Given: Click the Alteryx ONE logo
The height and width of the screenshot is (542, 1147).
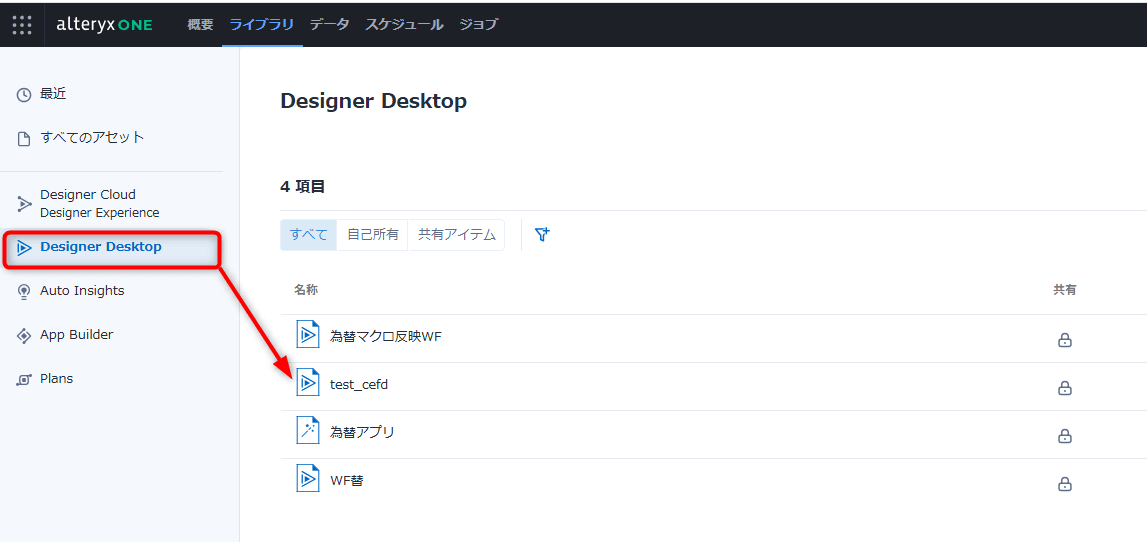Looking at the screenshot, I should tap(104, 24).
